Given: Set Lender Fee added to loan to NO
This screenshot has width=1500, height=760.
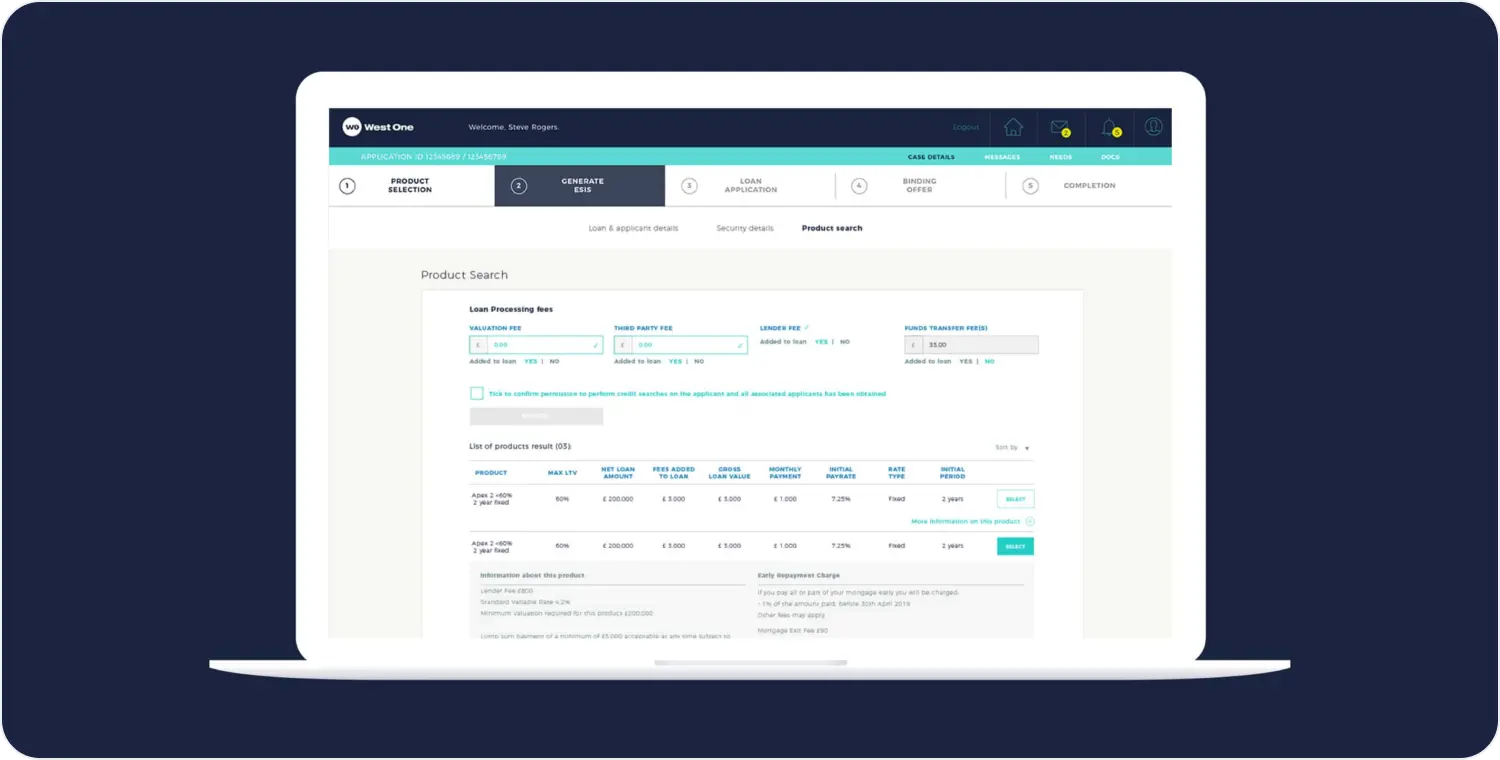Looking at the screenshot, I should (845, 342).
